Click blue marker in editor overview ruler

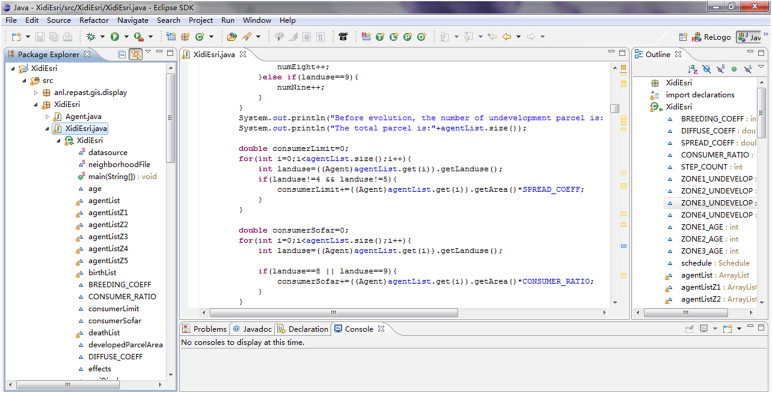tap(623, 246)
